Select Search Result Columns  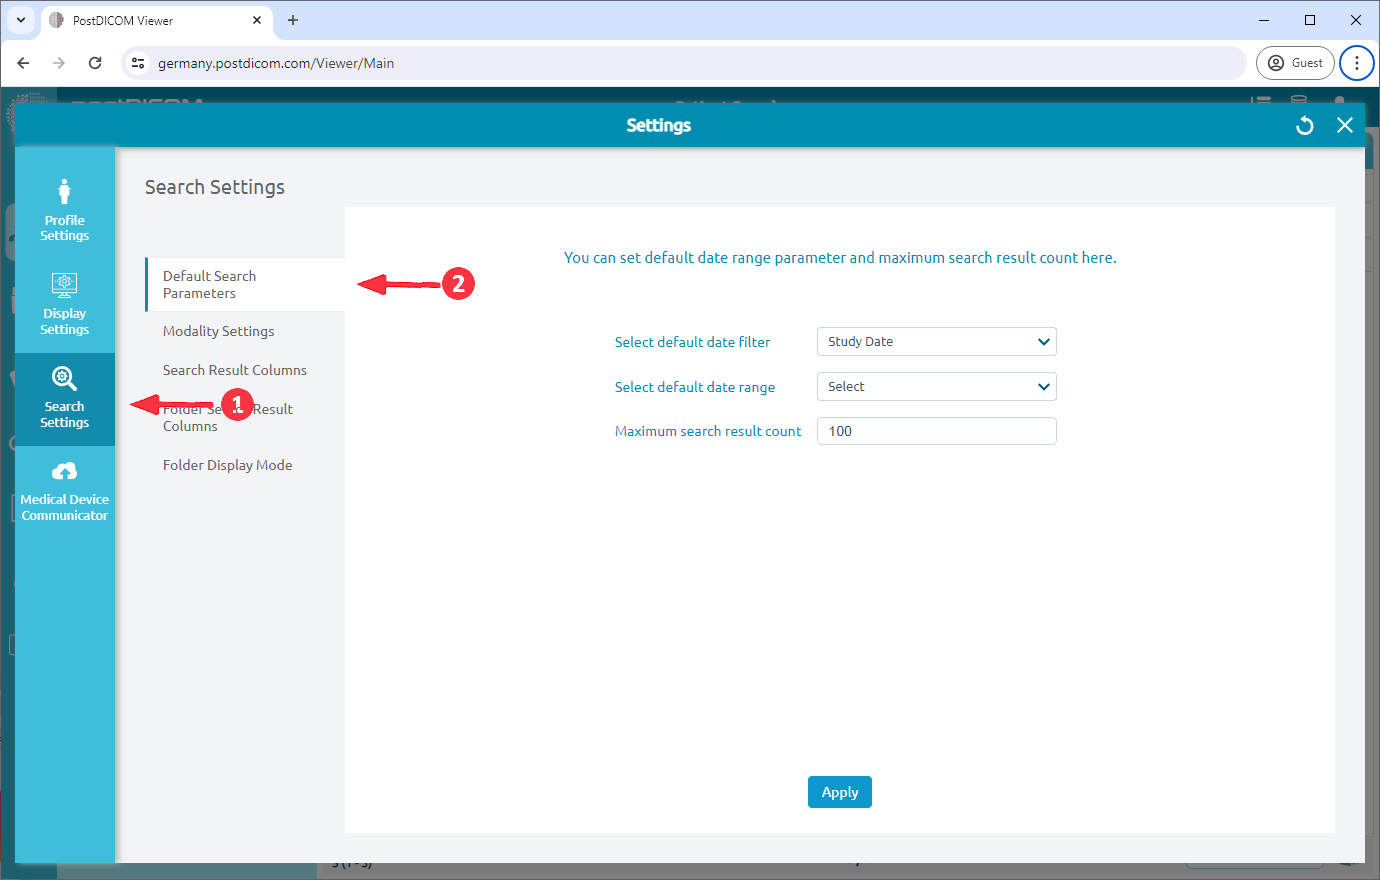(234, 369)
